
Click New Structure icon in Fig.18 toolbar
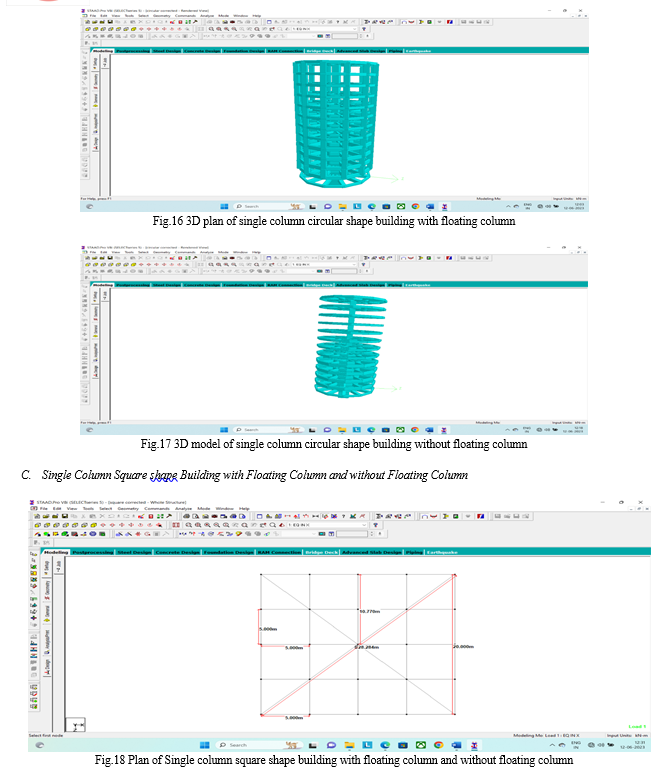37,516
